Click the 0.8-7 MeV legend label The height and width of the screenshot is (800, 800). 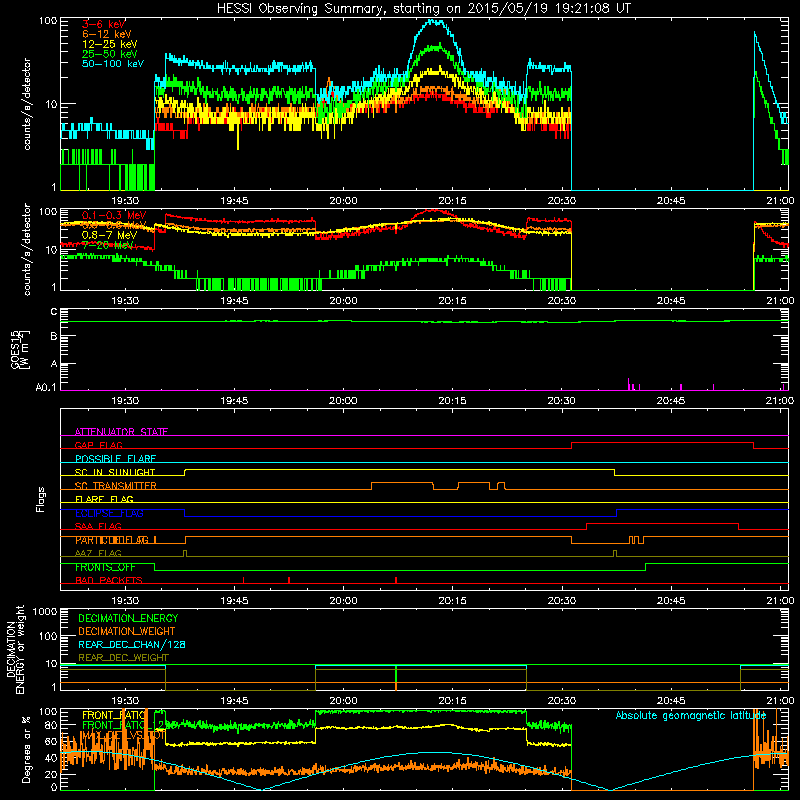click(x=109, y=235)
